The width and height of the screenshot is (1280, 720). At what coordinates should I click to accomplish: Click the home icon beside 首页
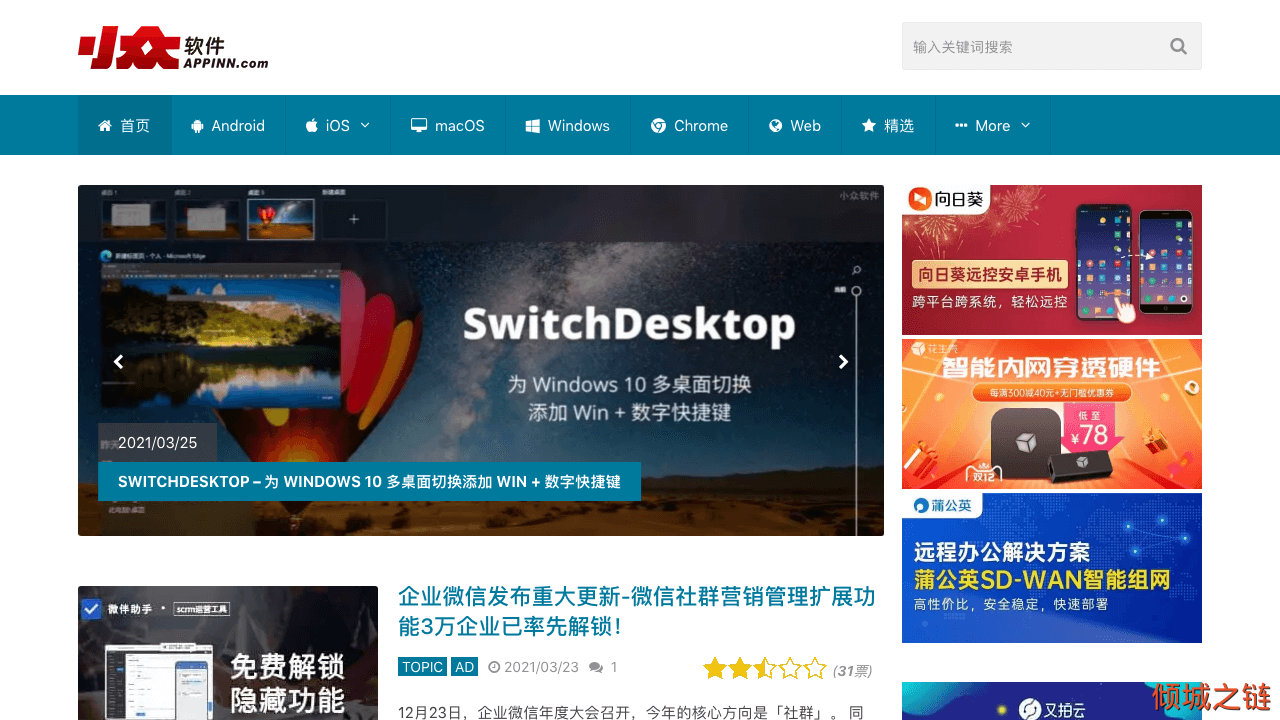(105, 126)
